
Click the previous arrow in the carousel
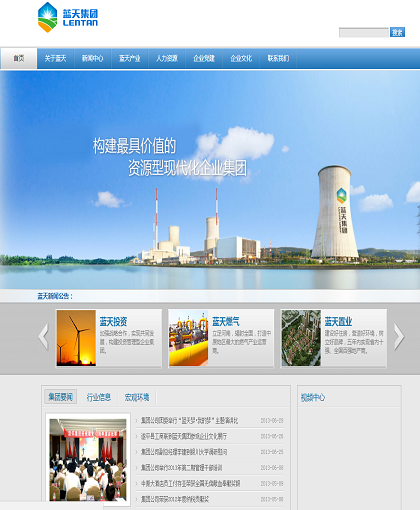coord(44,337)
